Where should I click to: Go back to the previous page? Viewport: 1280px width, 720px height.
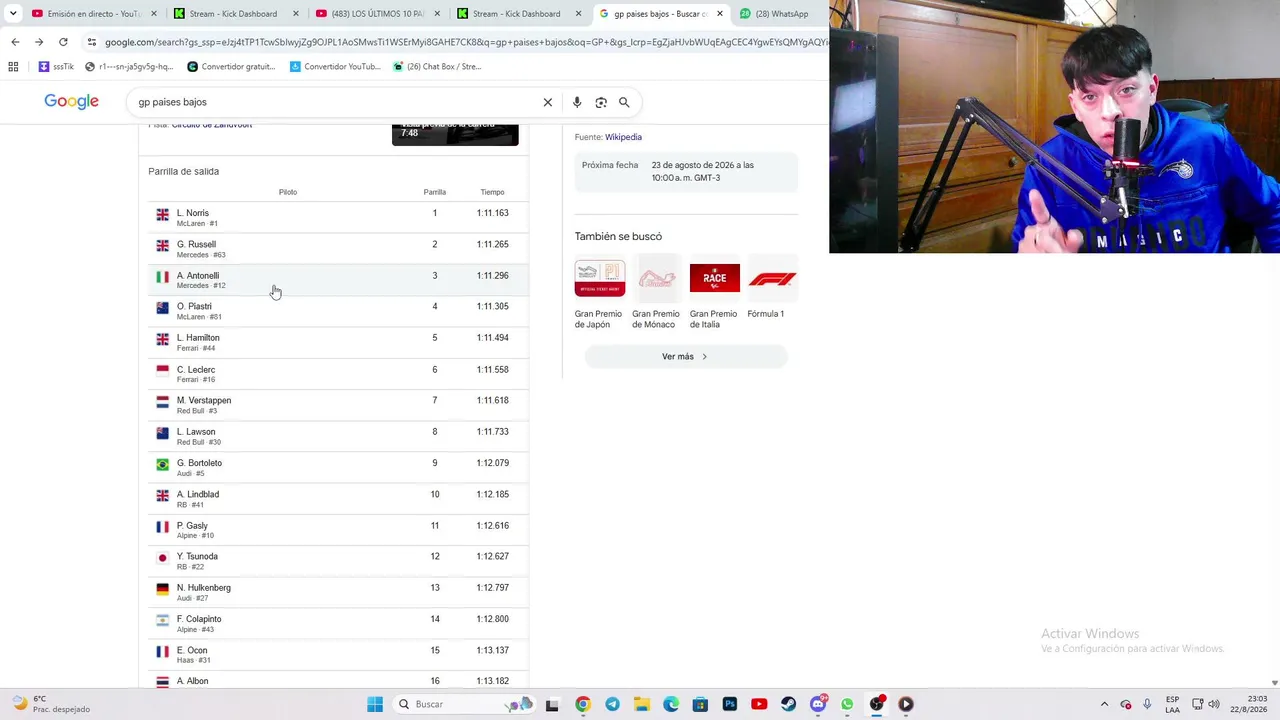click(15, 42)
